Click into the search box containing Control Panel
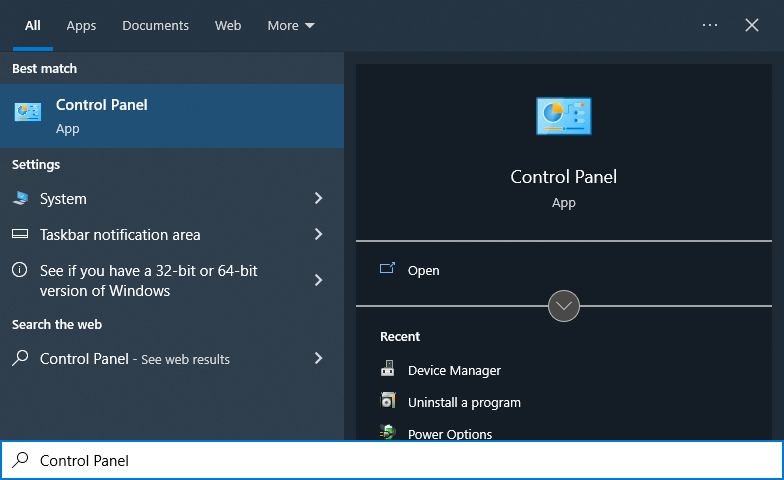The width and height of the screenshot is (784, 480). pos(392,460)
